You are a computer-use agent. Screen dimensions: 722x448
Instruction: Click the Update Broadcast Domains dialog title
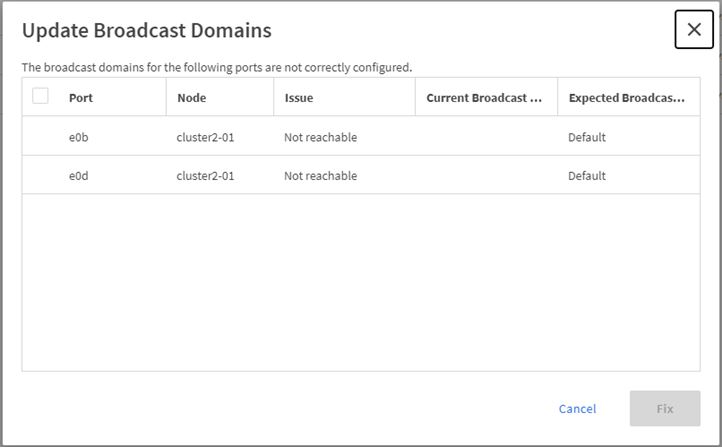pos(147,31)
